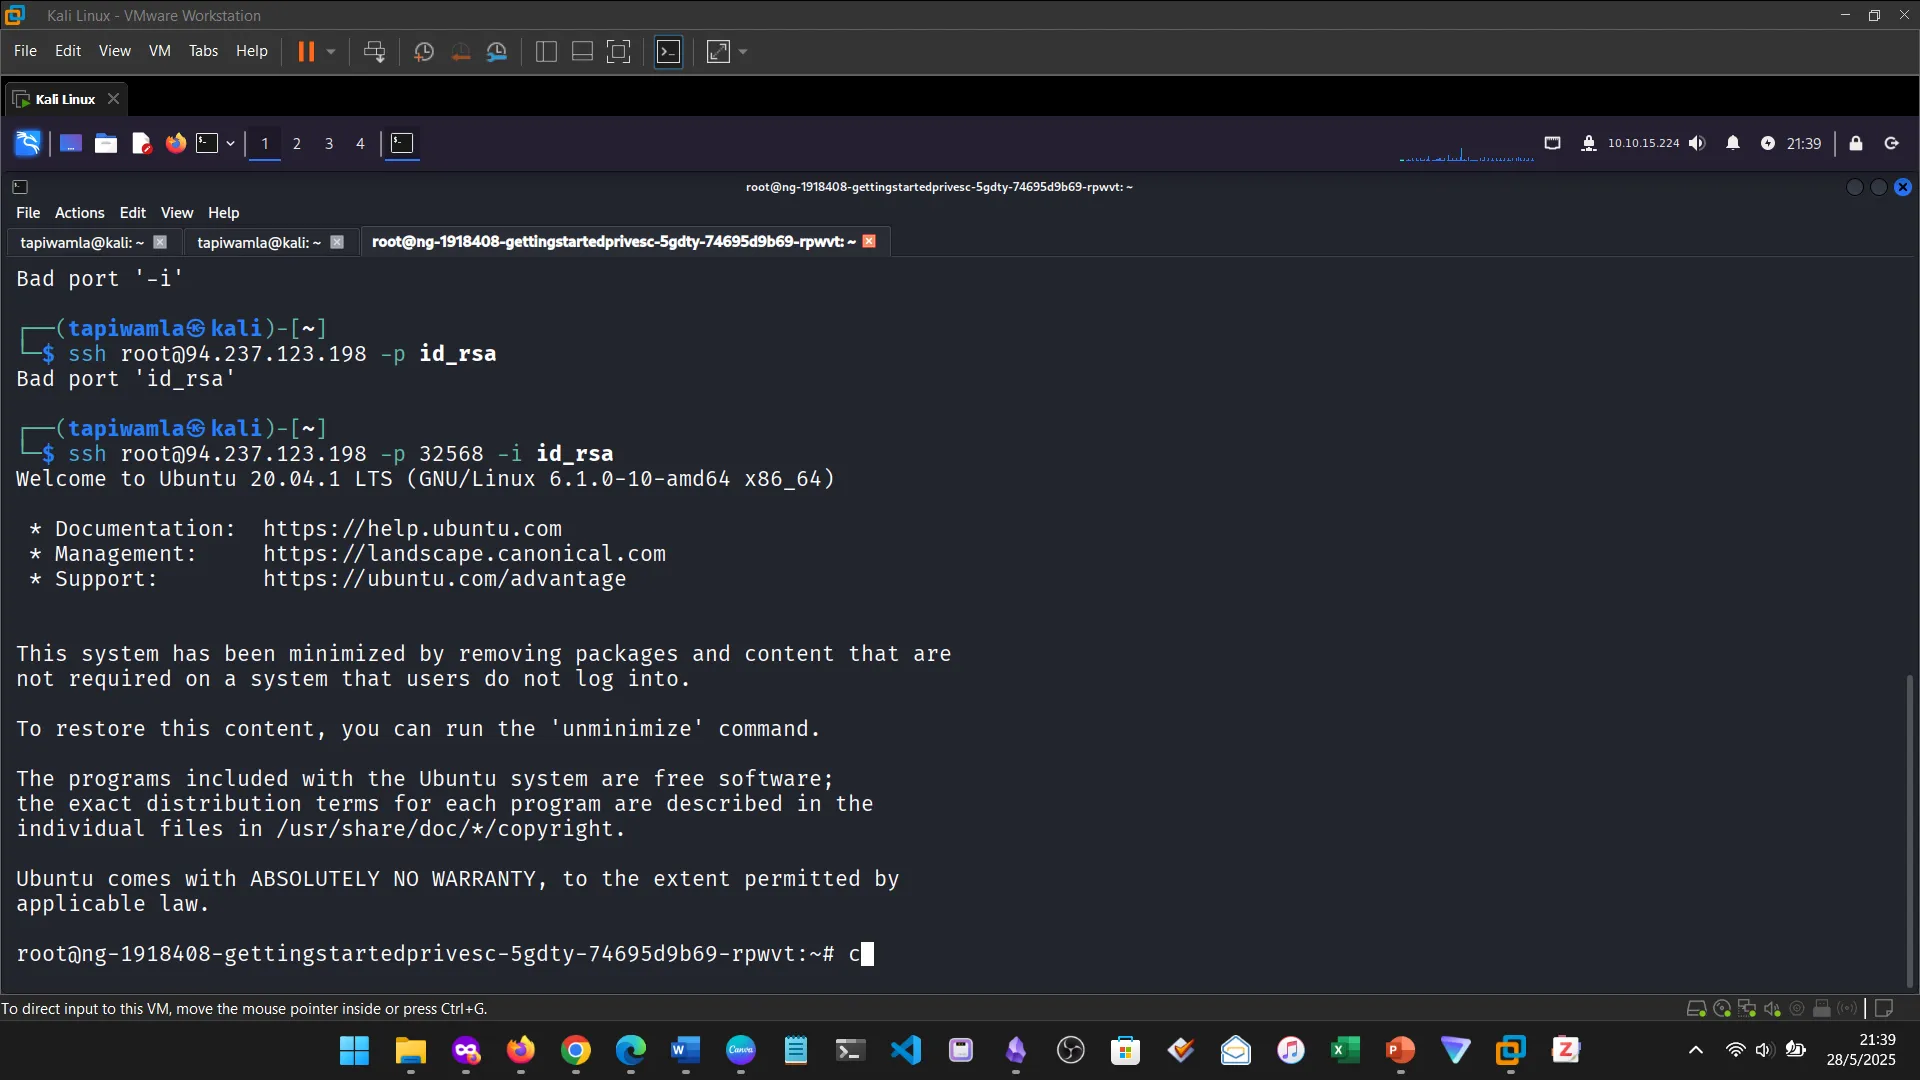
Task: Open the Kali applications menu
Action: pyautogui.click(x=26, y=143)
